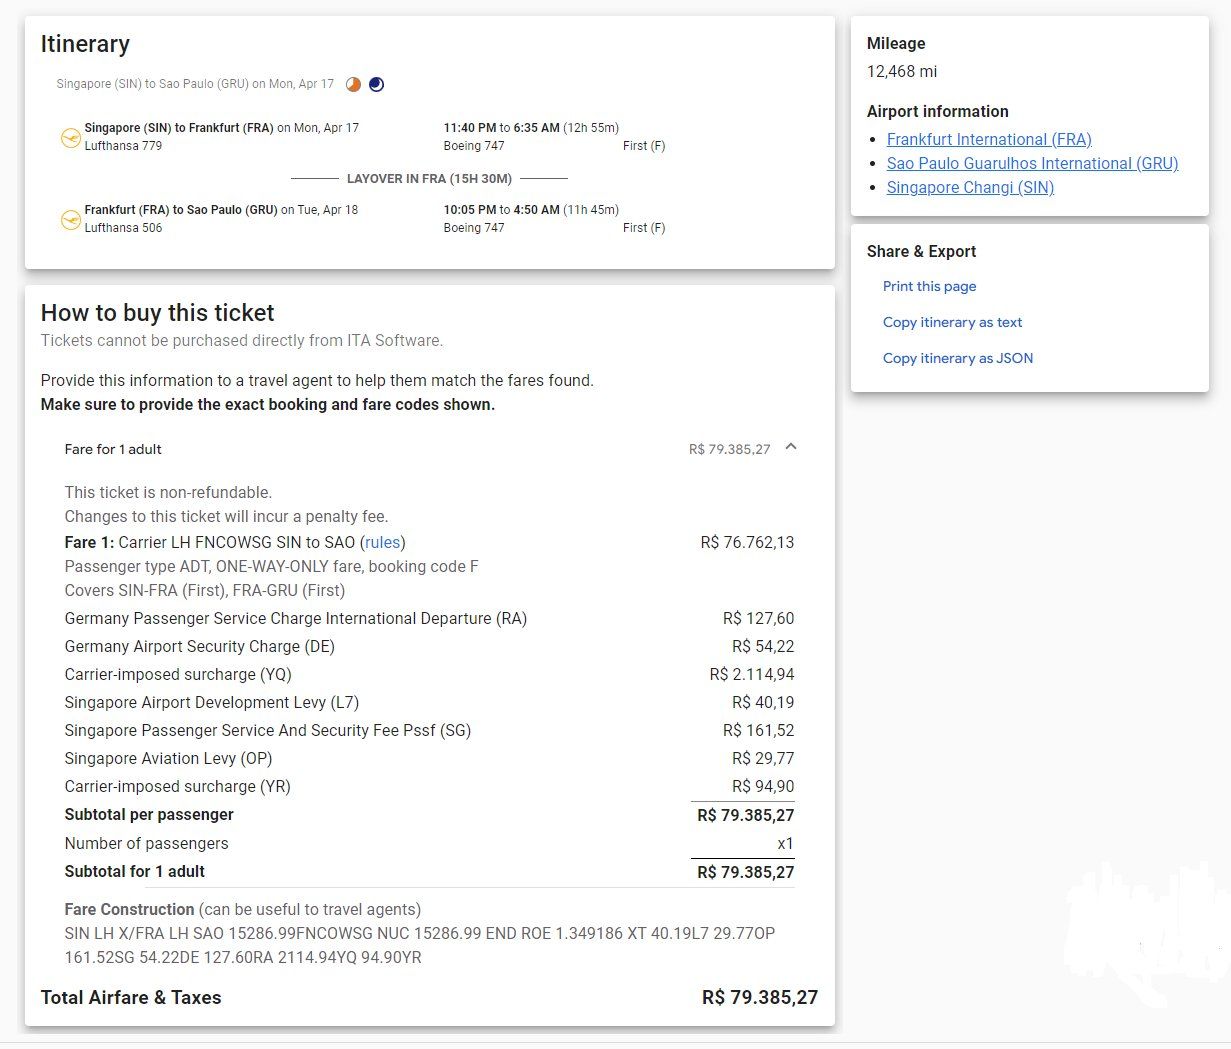Click the Frankfurt (FRA) to Sao Paulo (GRU) segment title
The height and width of the screenshot is (1049, 1231).
tap(181, 210)
